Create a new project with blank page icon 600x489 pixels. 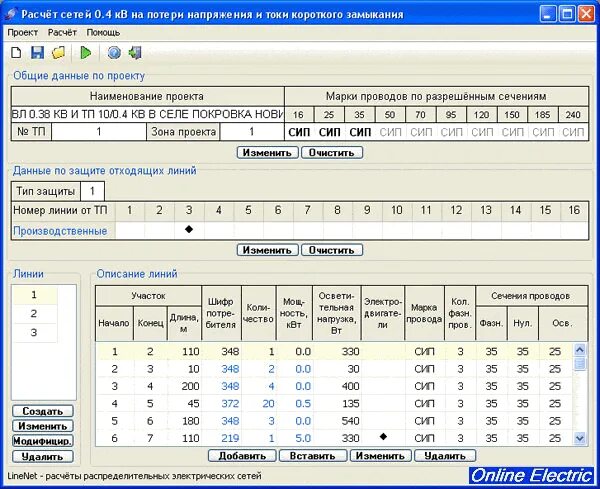16,52
